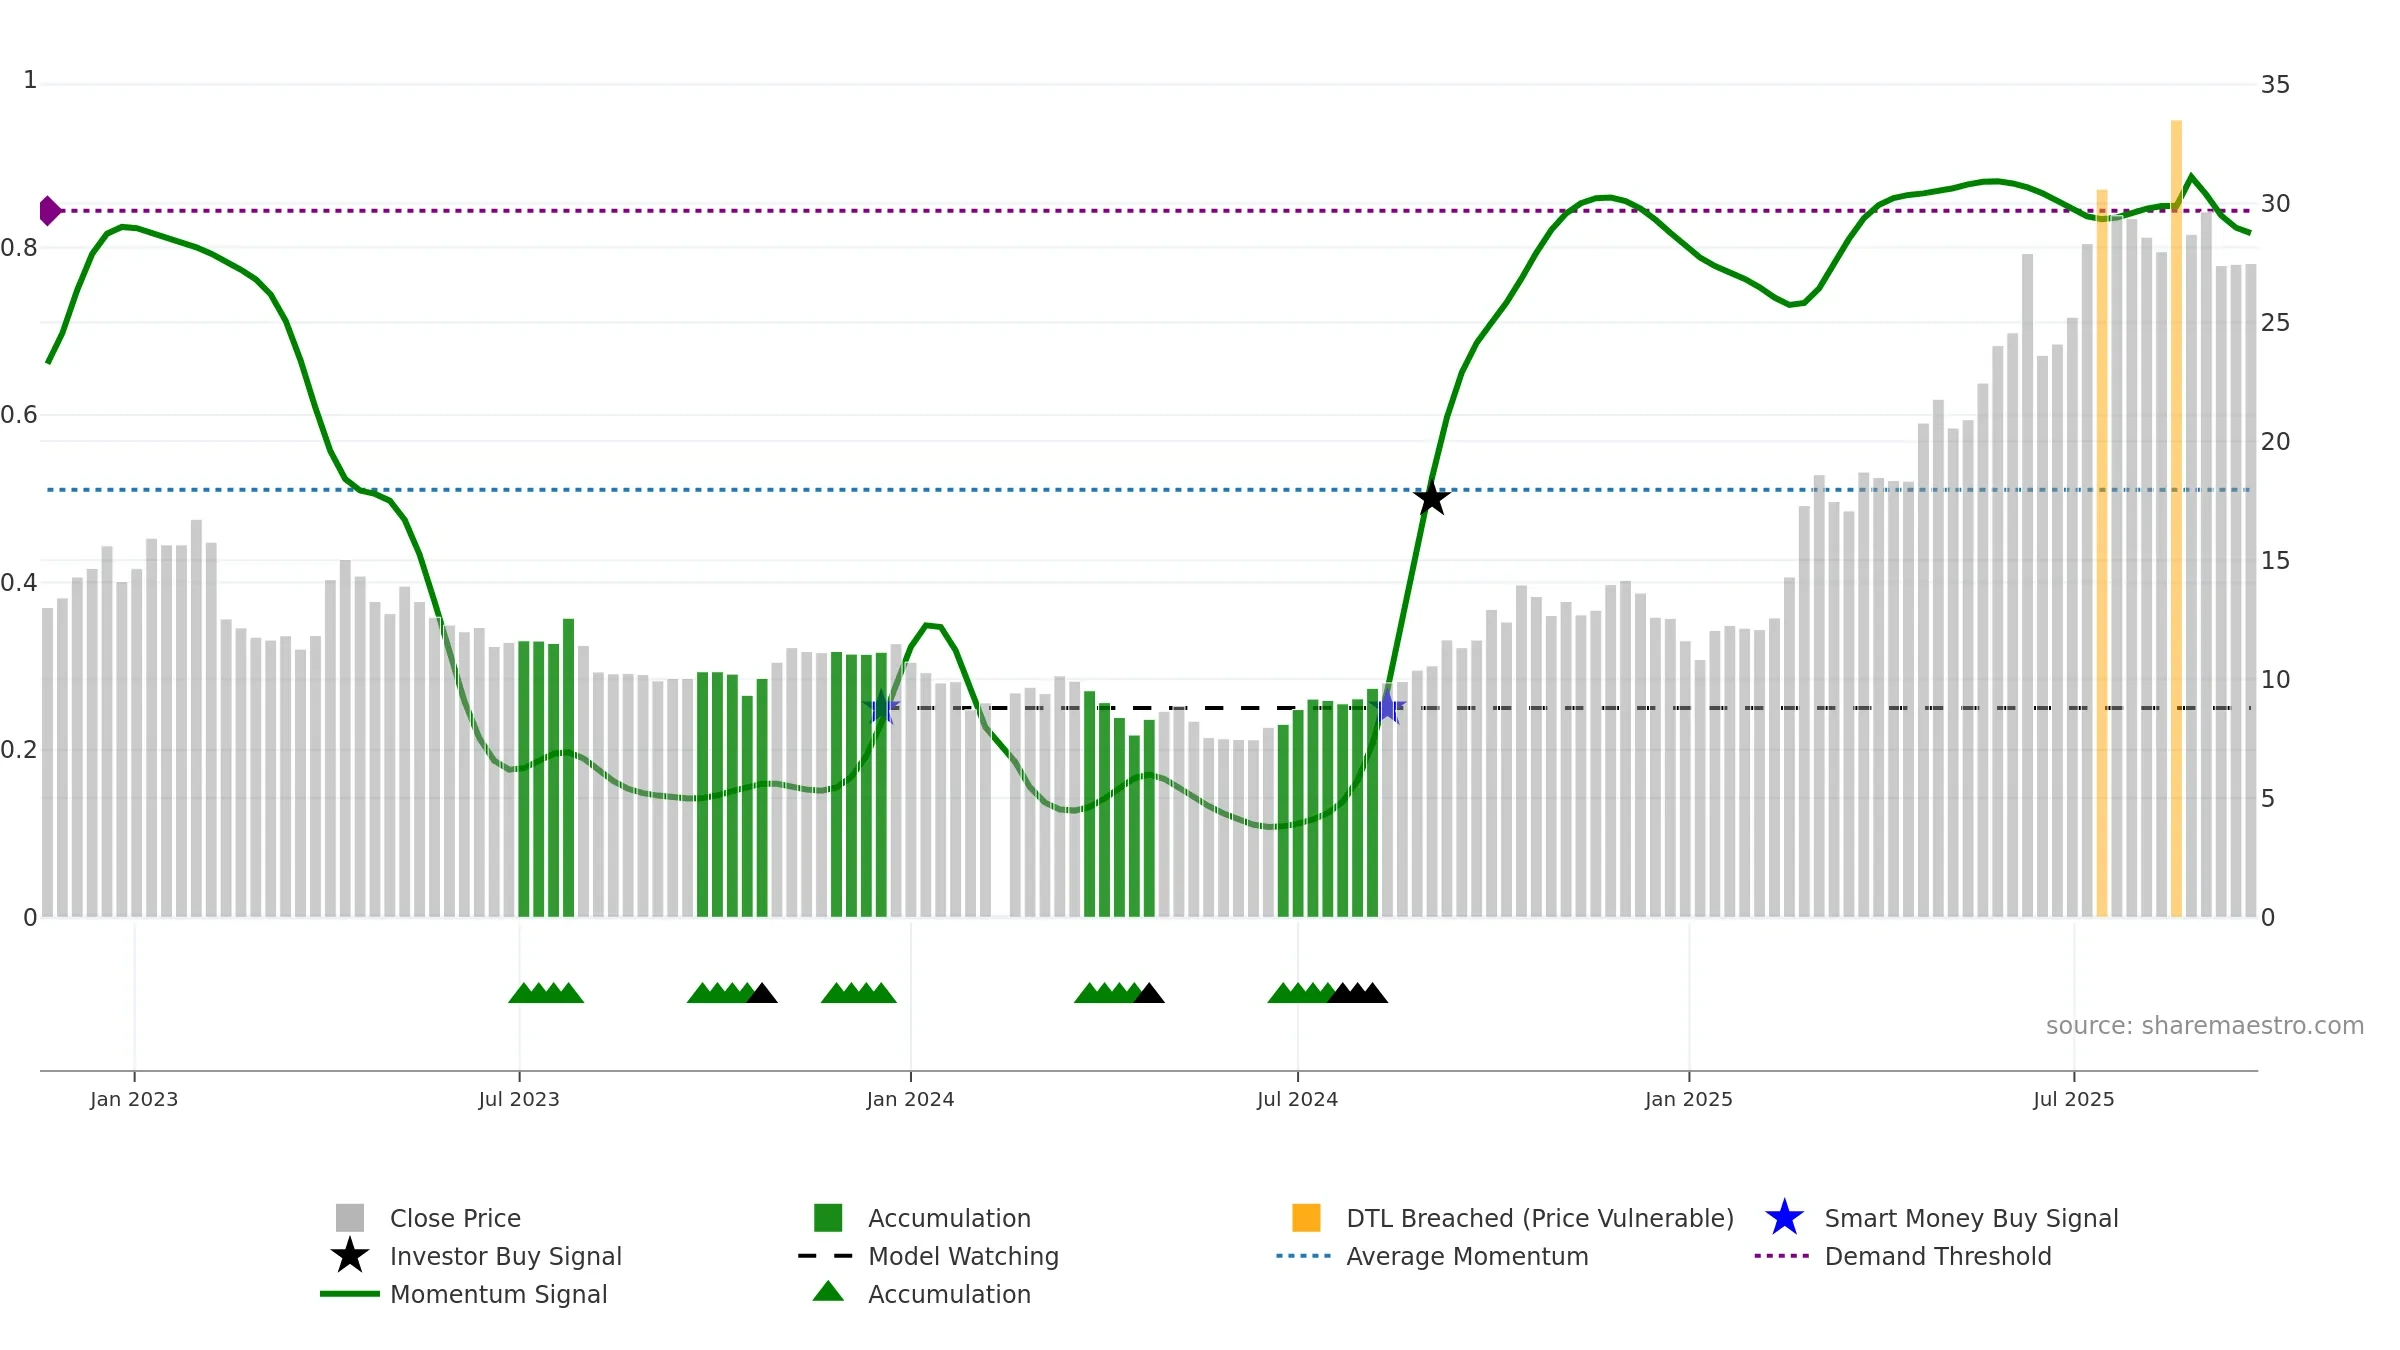The height and width of the screenshot is (1350, 2400).
Task: Click the blue Smart Money star near Jan 2024
Action: 882,708
